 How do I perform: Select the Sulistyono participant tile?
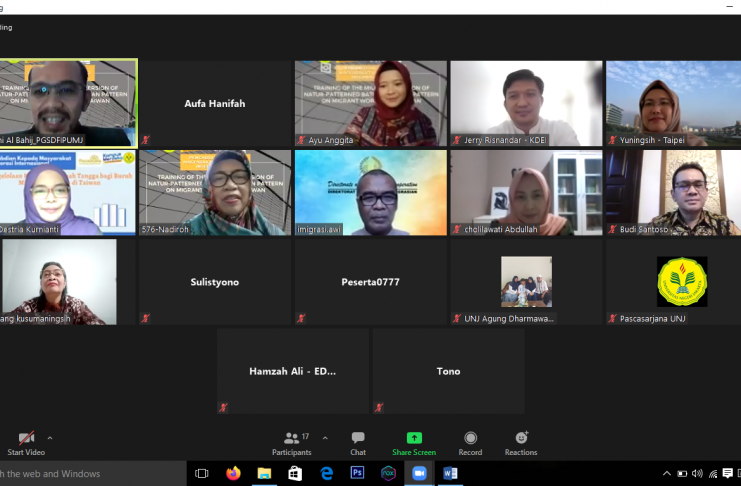click(215, 282)
